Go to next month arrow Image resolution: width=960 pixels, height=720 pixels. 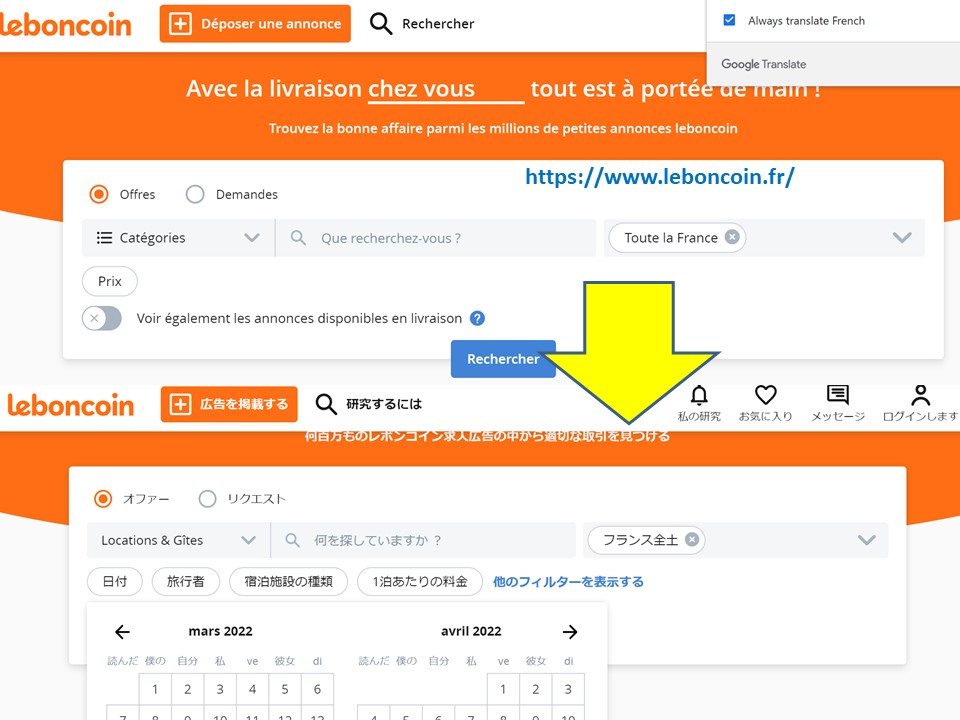pyautogui.click(x=570, y=632)
